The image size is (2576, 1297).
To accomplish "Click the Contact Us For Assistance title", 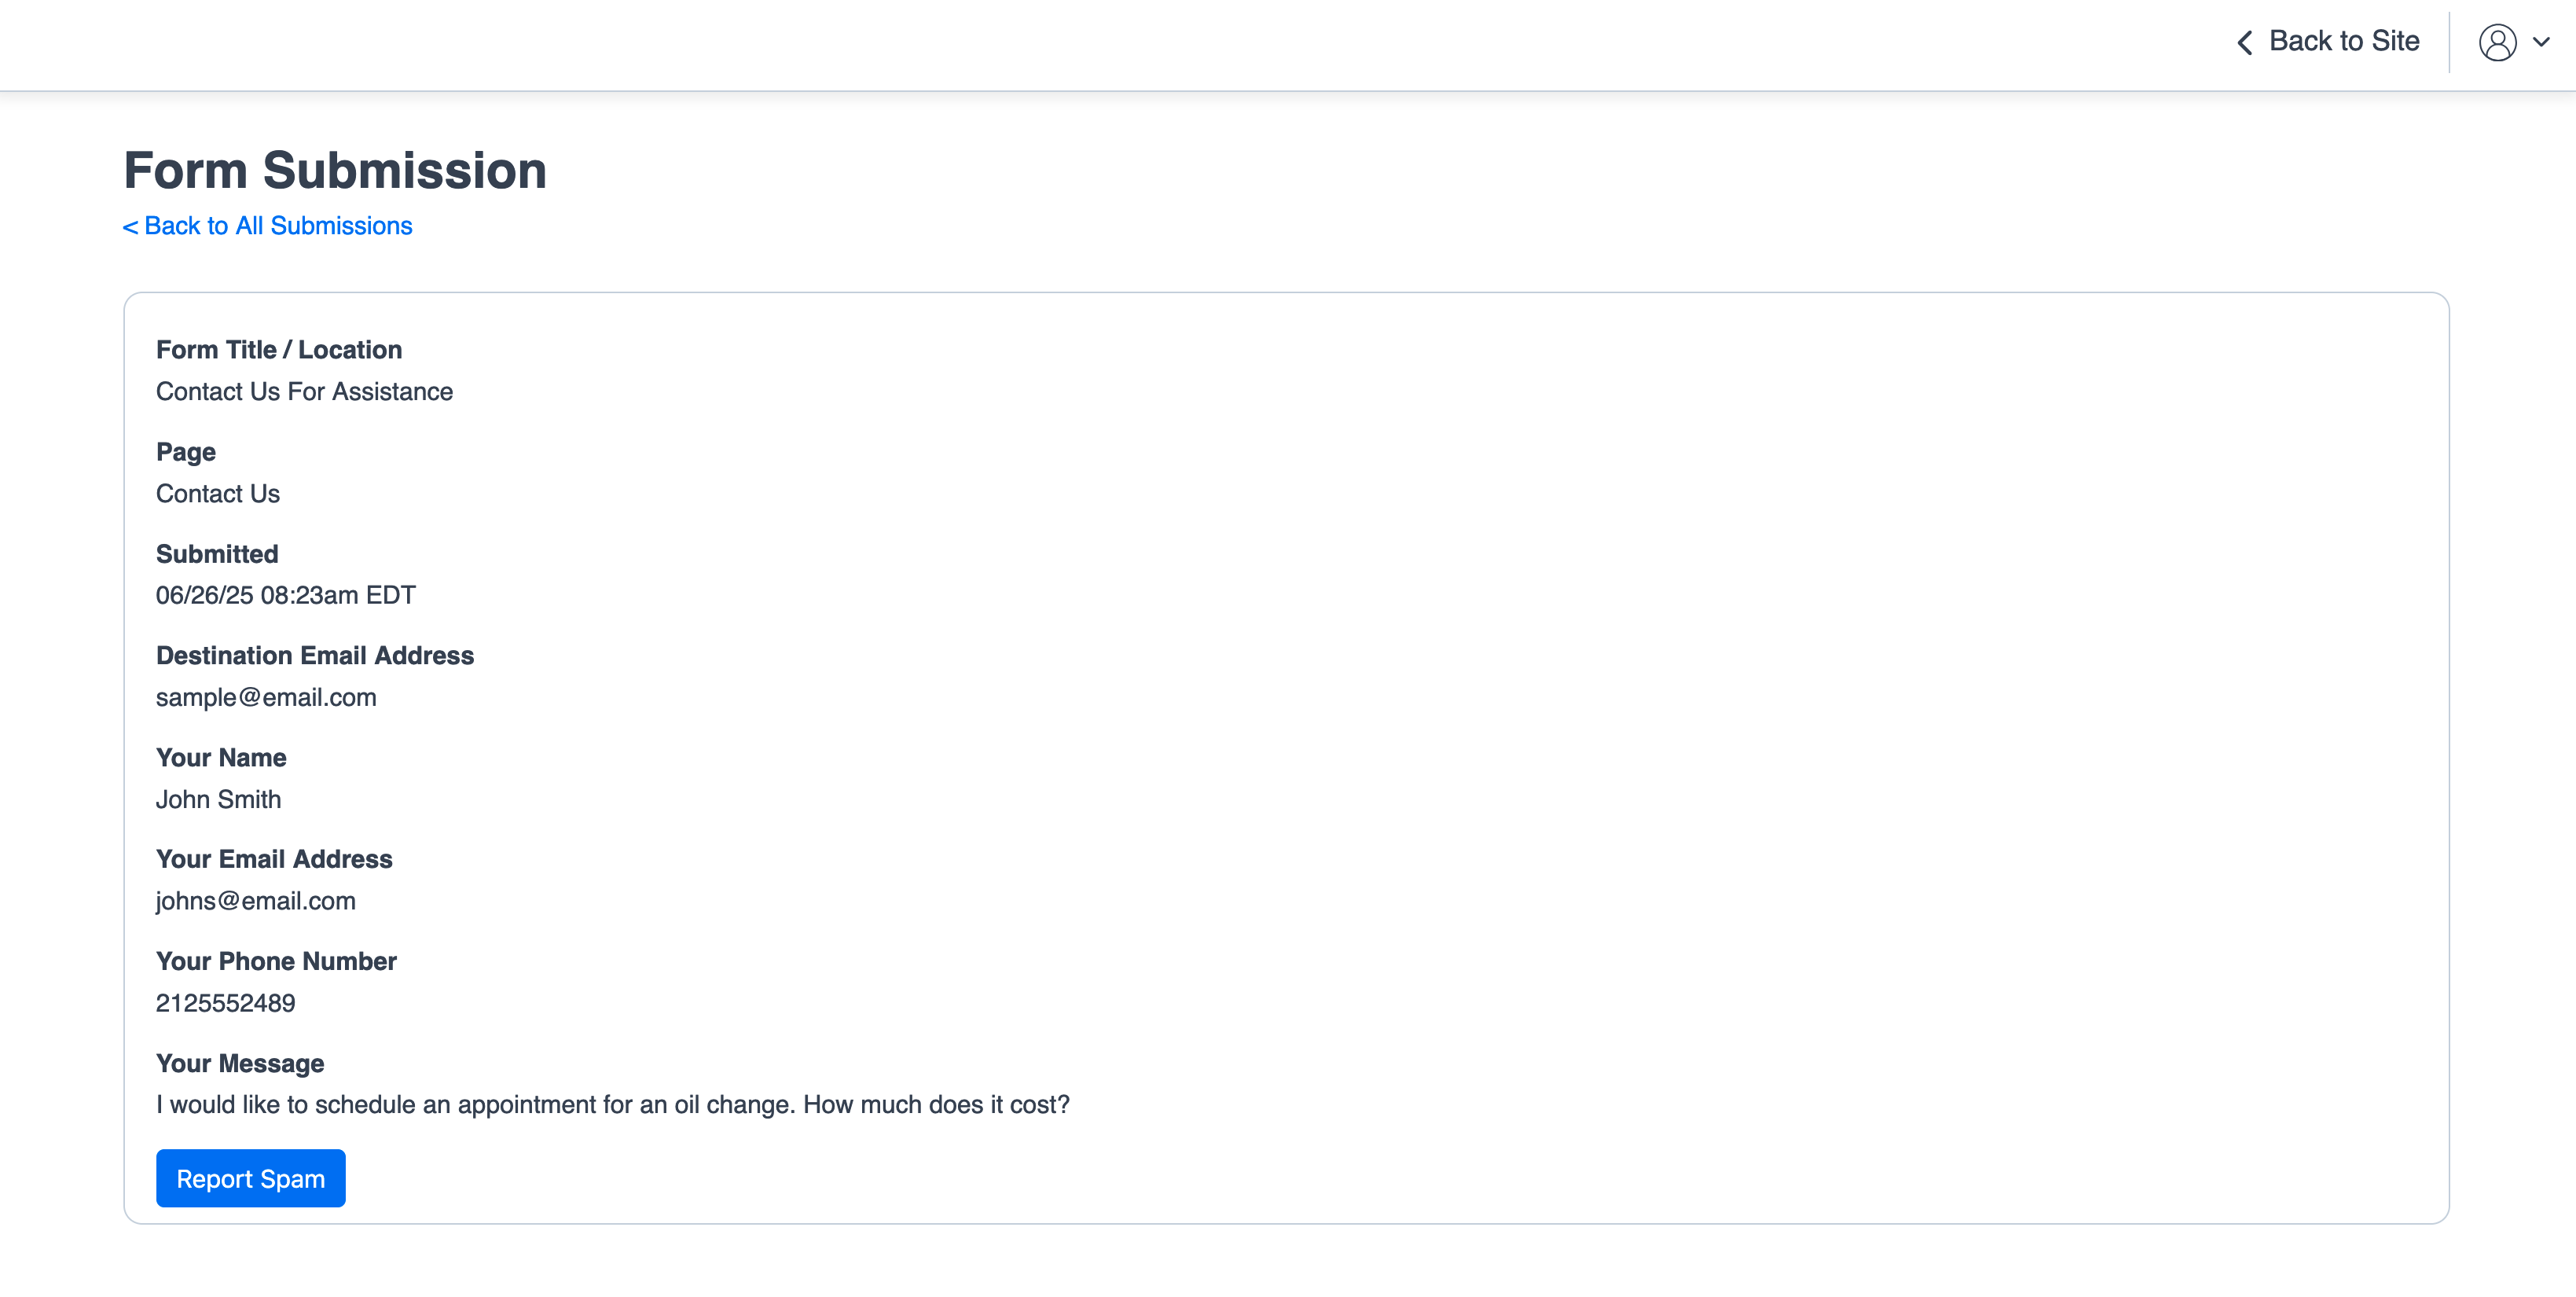I will (305, 391).
